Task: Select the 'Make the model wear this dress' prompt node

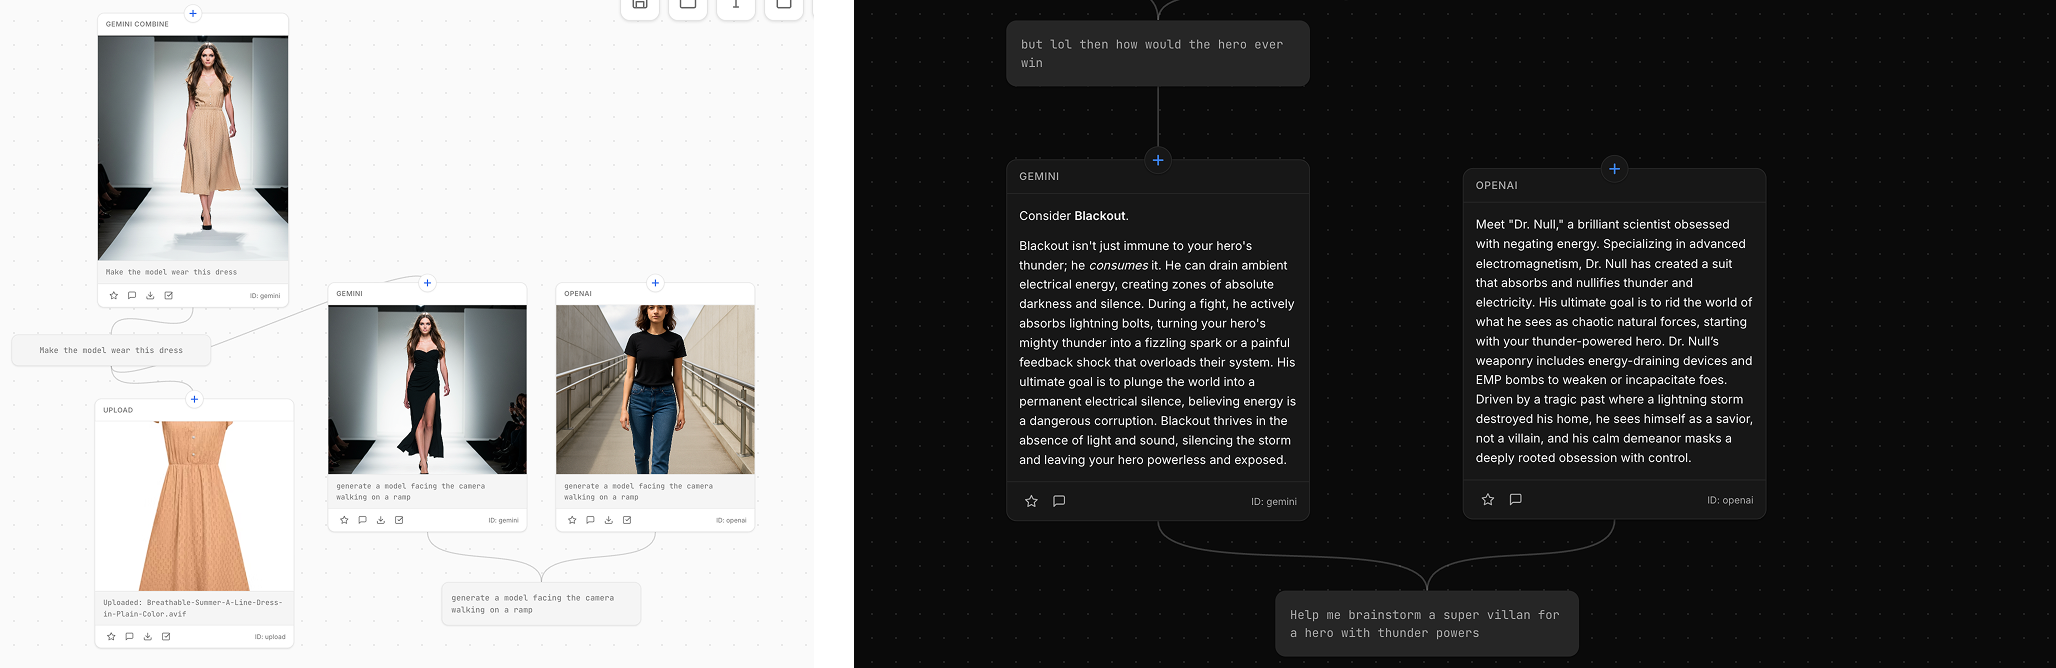Action: pos(111,351)
